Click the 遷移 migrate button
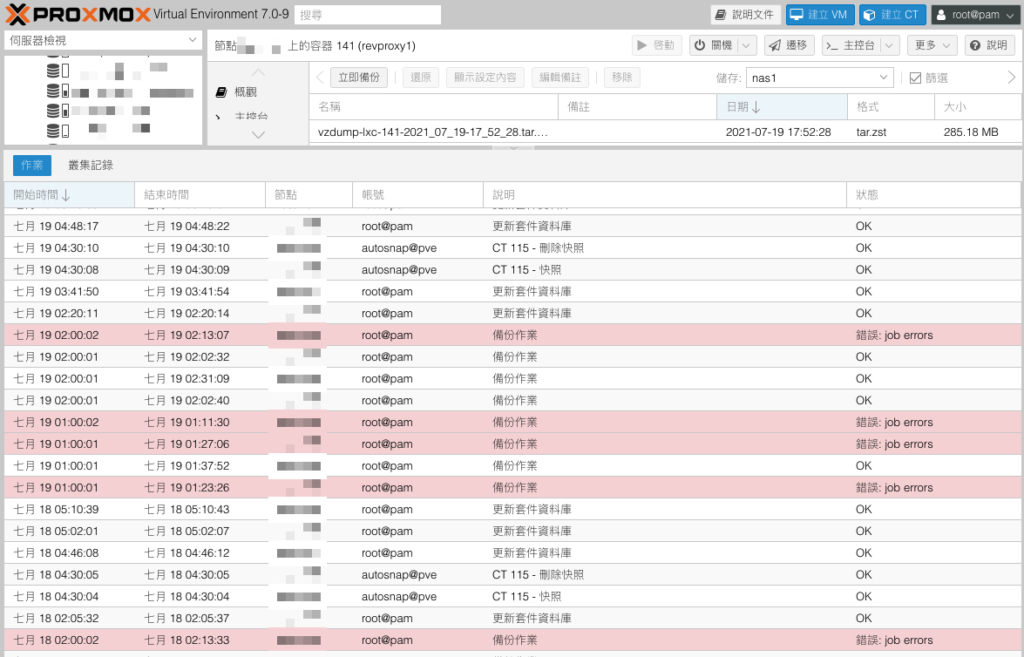 coord(789,45)
